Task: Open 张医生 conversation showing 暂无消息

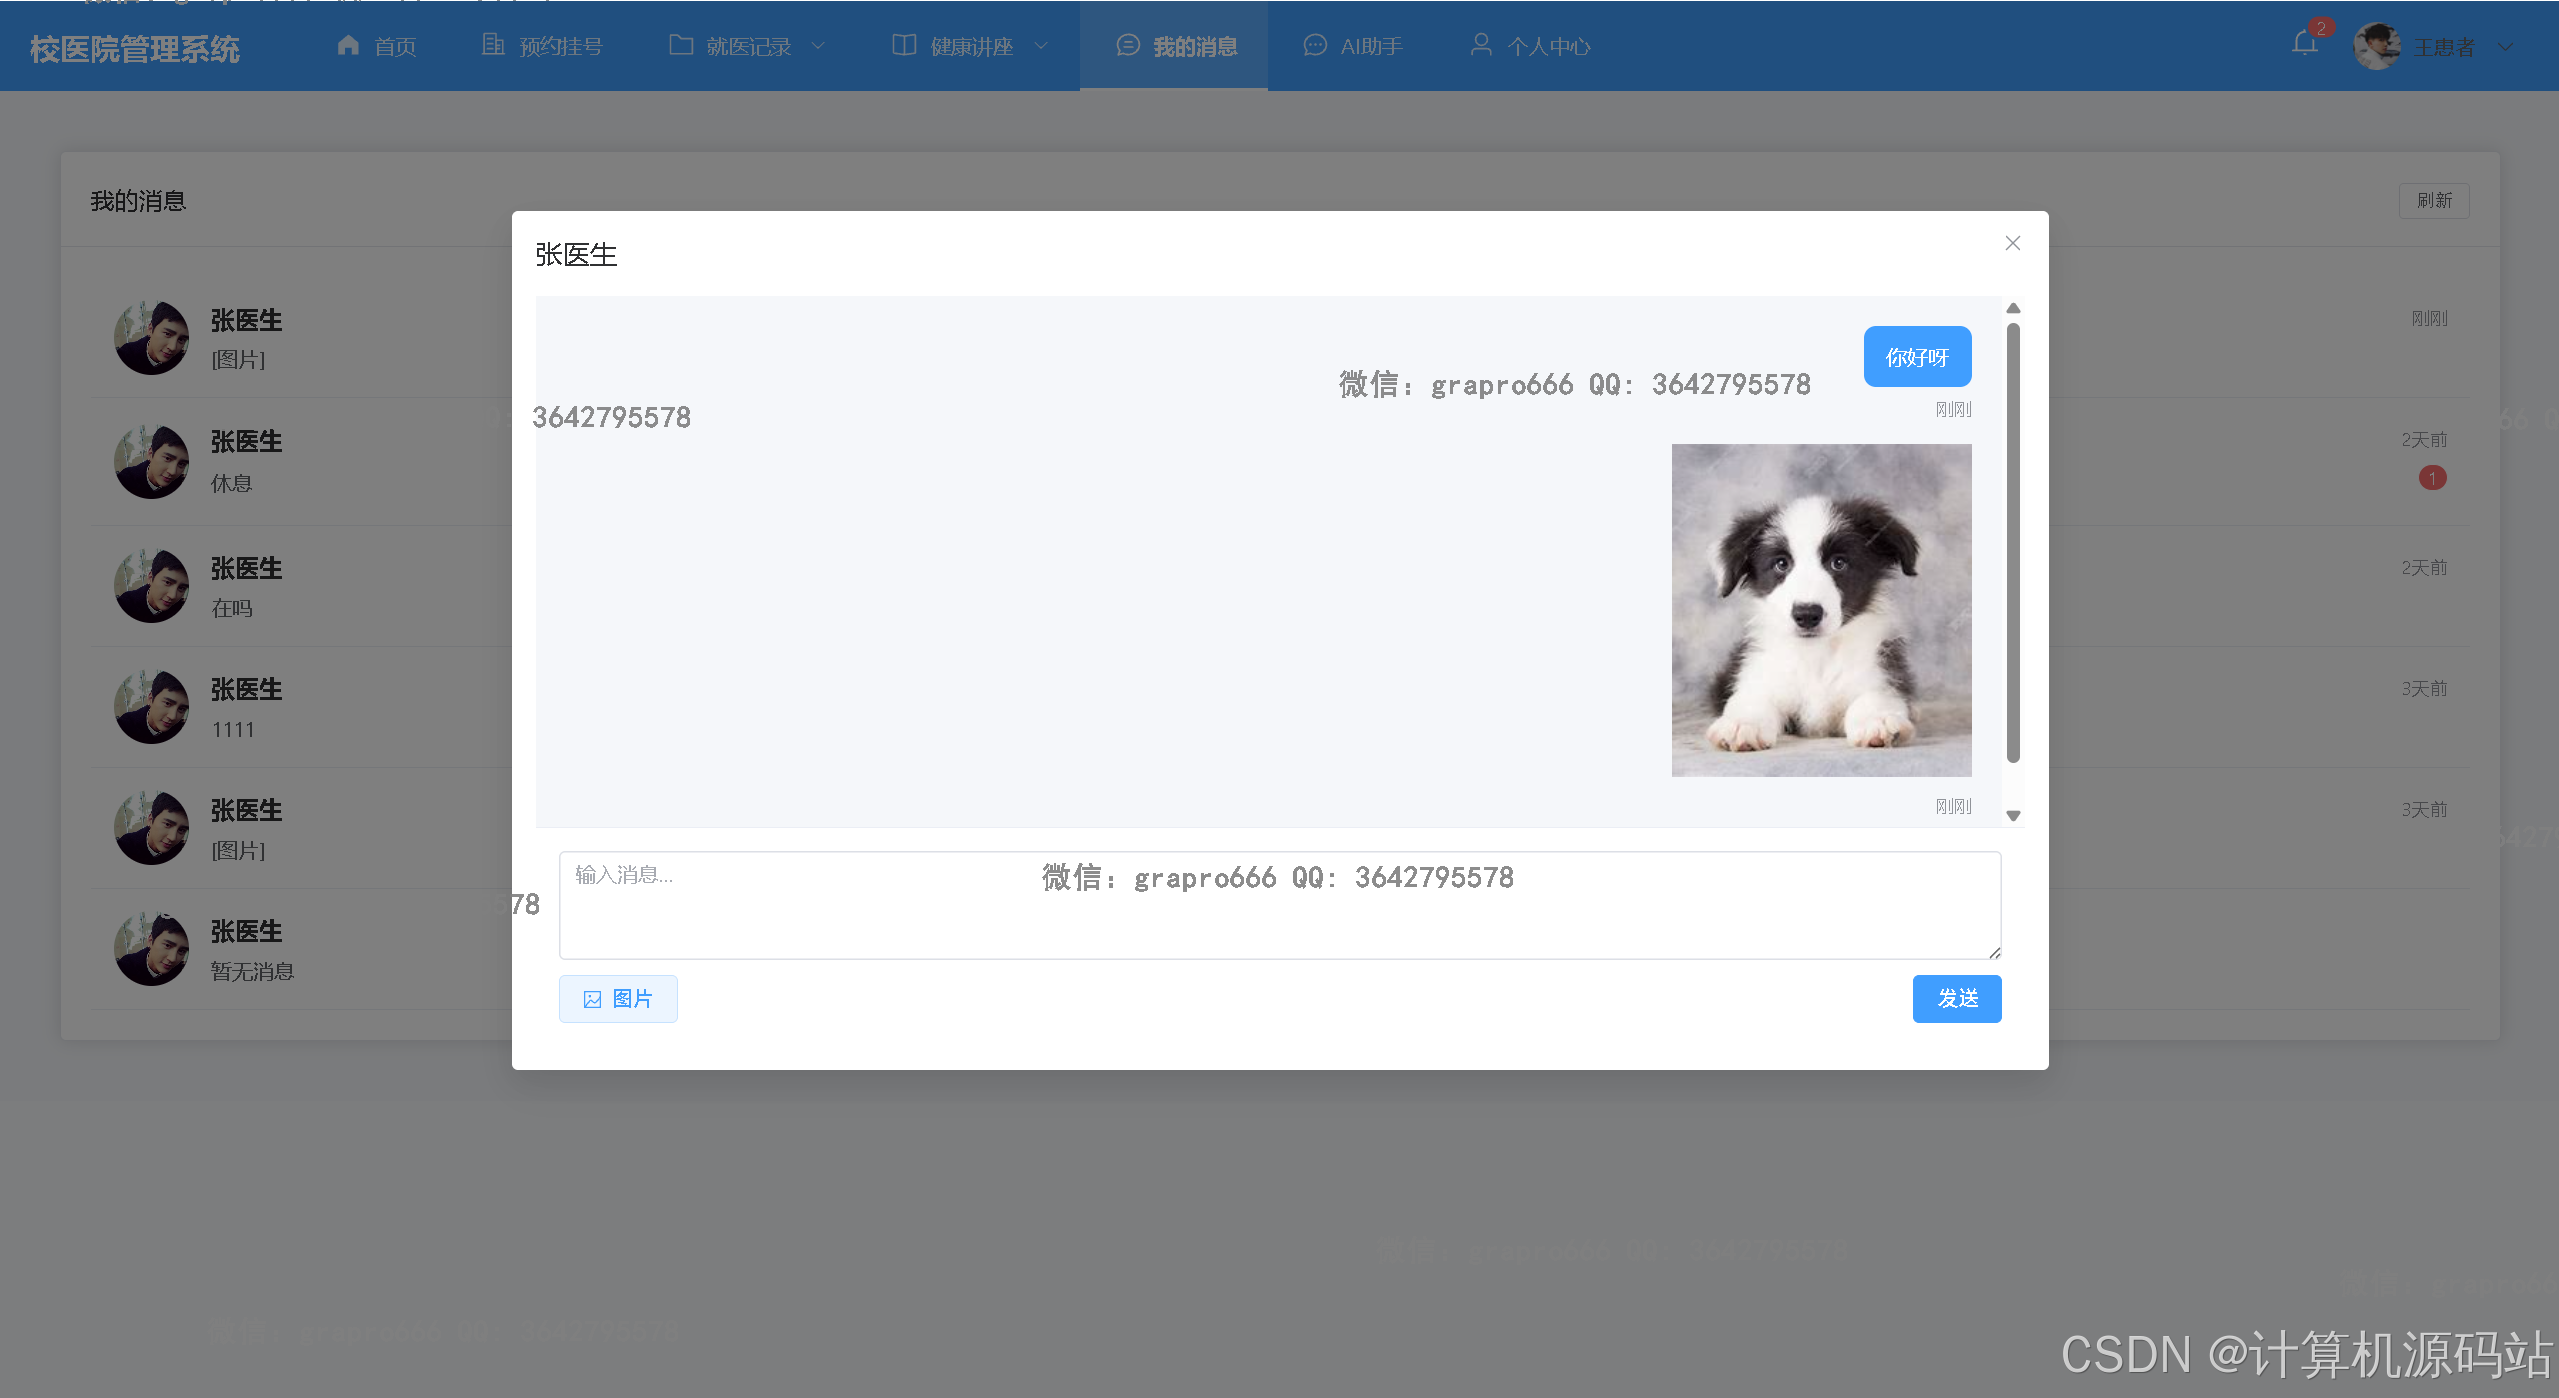Action: click(1280, 949)
